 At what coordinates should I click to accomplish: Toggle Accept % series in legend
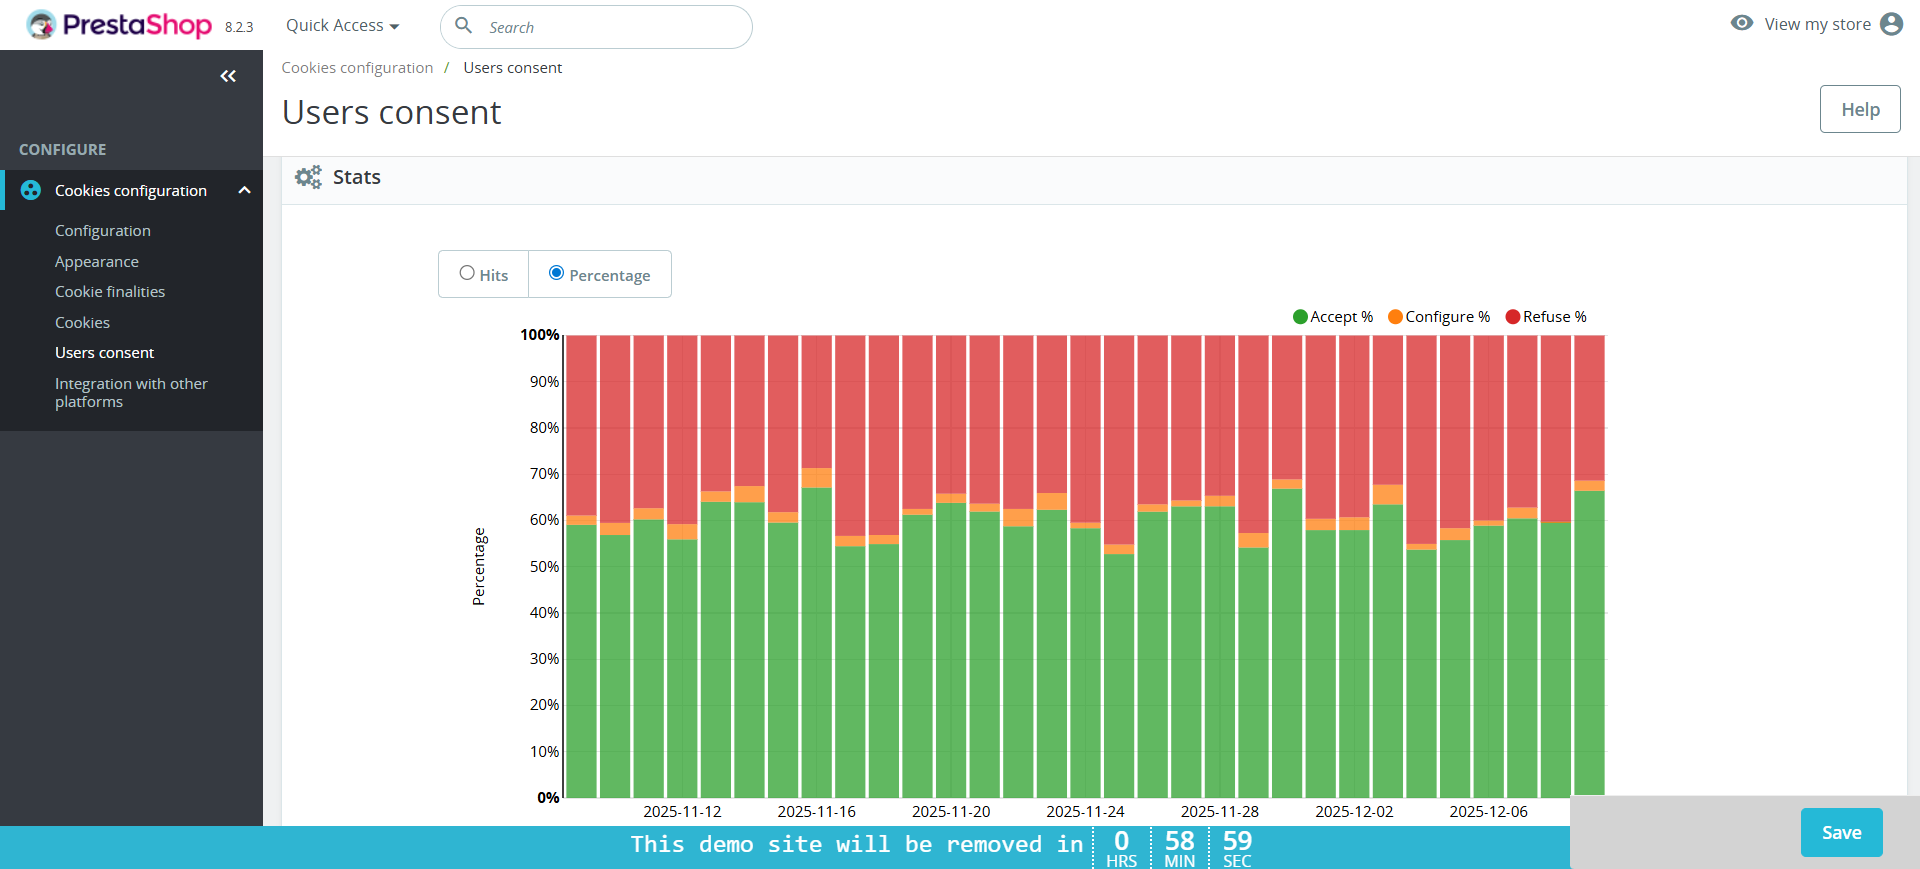(x=1332, y=317)
